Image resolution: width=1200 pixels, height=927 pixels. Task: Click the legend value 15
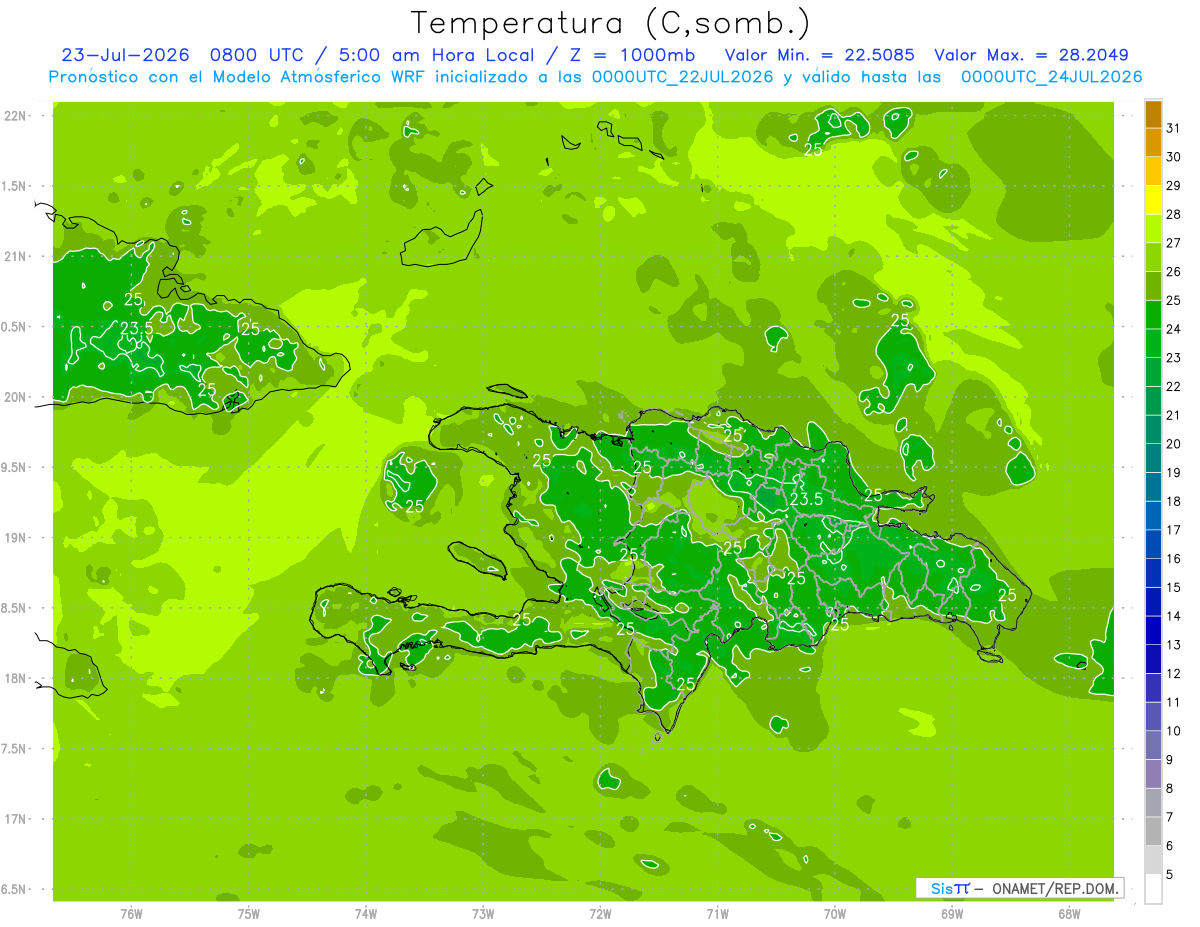click(1174, 587)
